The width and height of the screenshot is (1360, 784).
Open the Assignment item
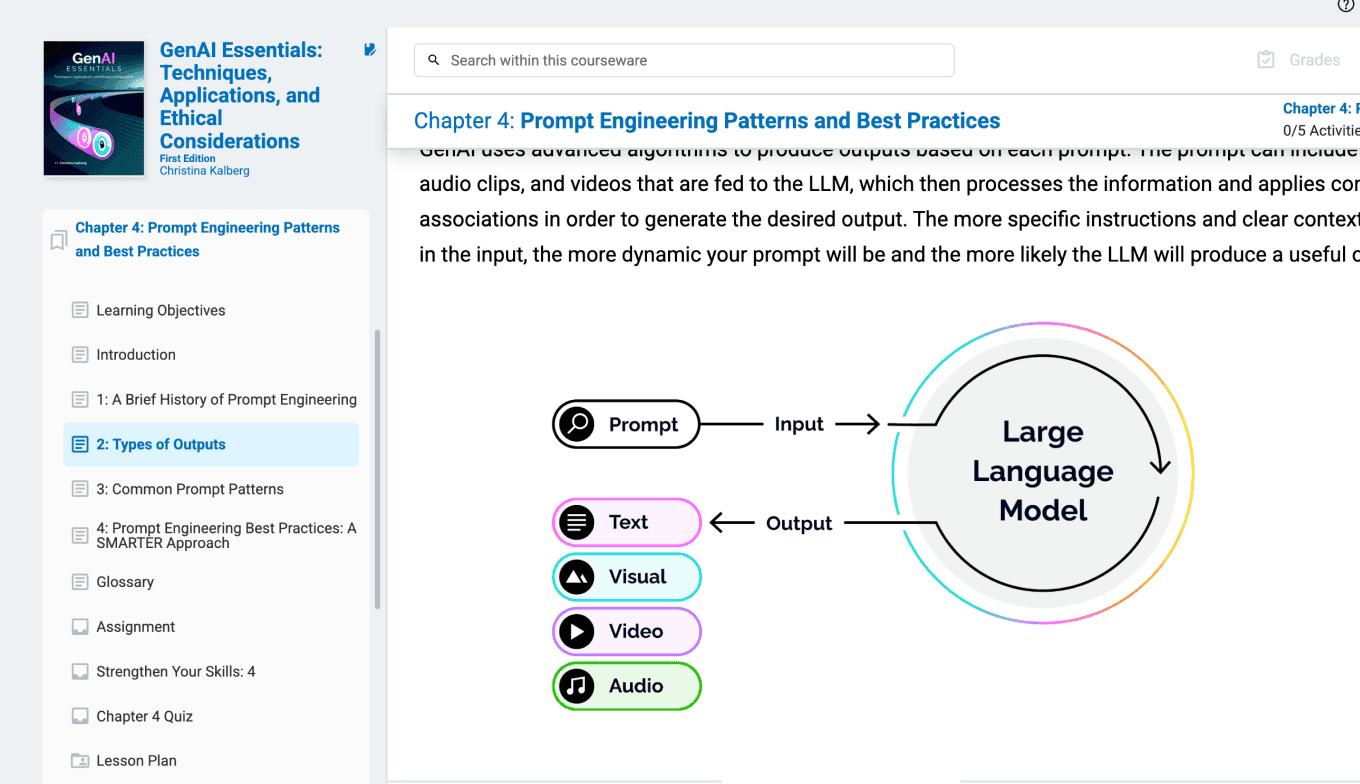tap(136, 627)
